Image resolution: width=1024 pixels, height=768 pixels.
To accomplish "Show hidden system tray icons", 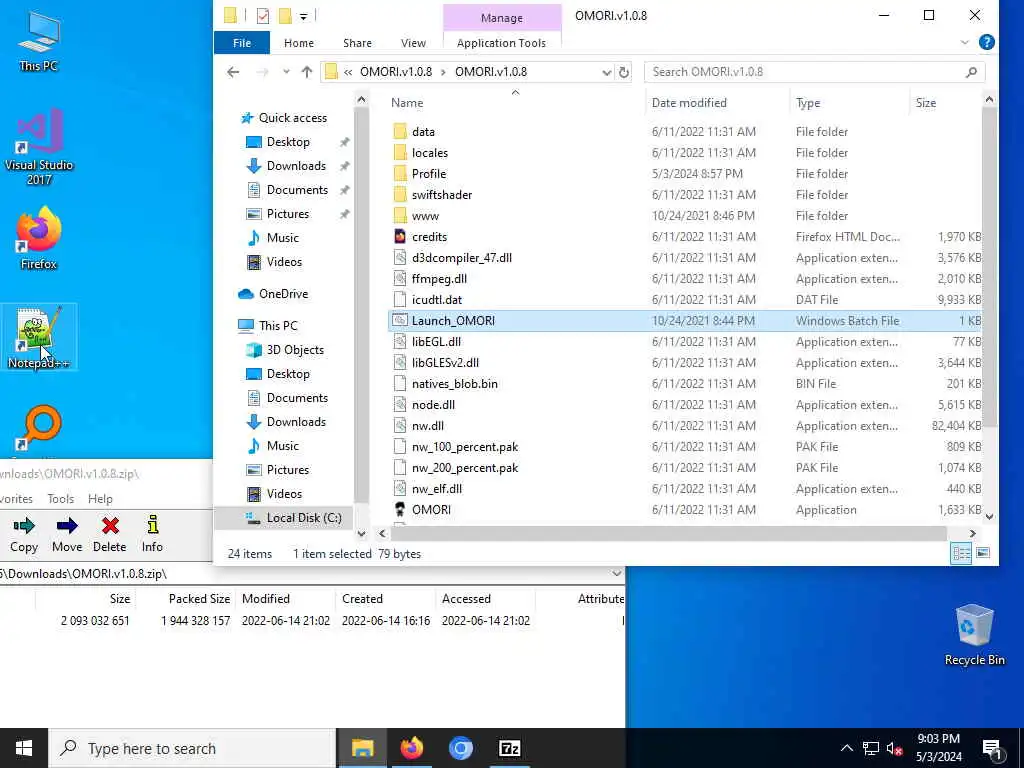I will pos(846,749).
